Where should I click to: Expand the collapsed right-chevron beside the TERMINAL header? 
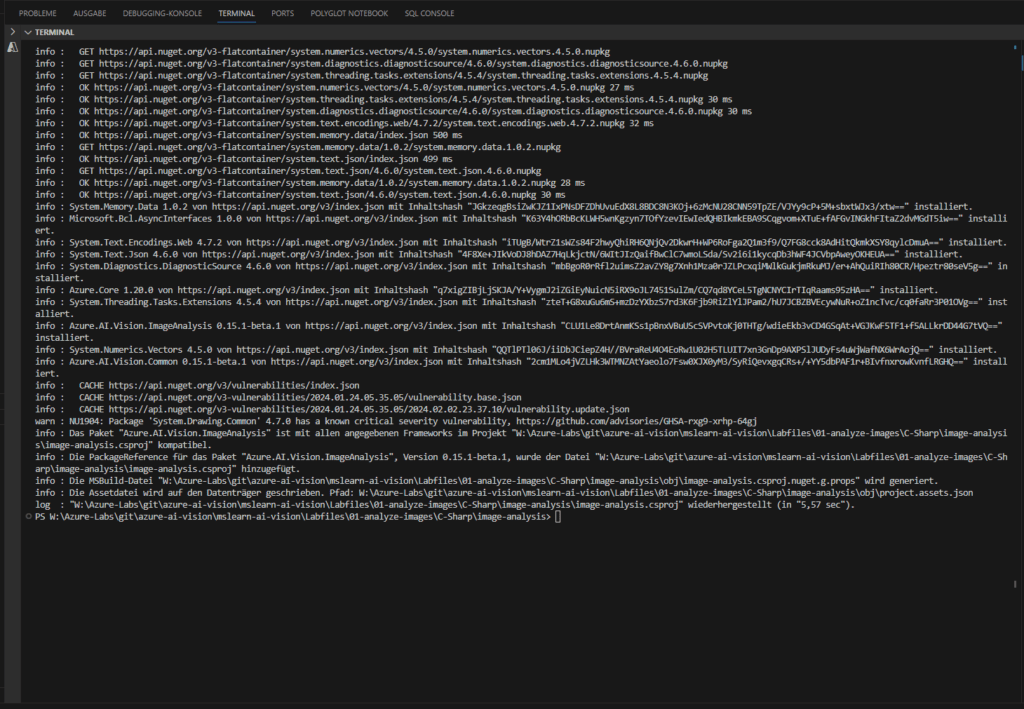pos(12,31)
